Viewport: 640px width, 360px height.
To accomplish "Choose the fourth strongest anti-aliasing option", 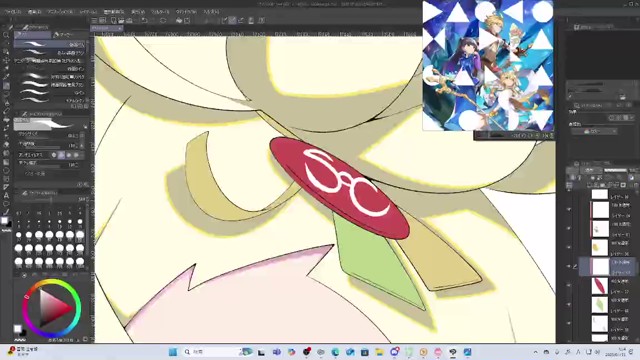I will pyautogui.click(x=76, y=155).
